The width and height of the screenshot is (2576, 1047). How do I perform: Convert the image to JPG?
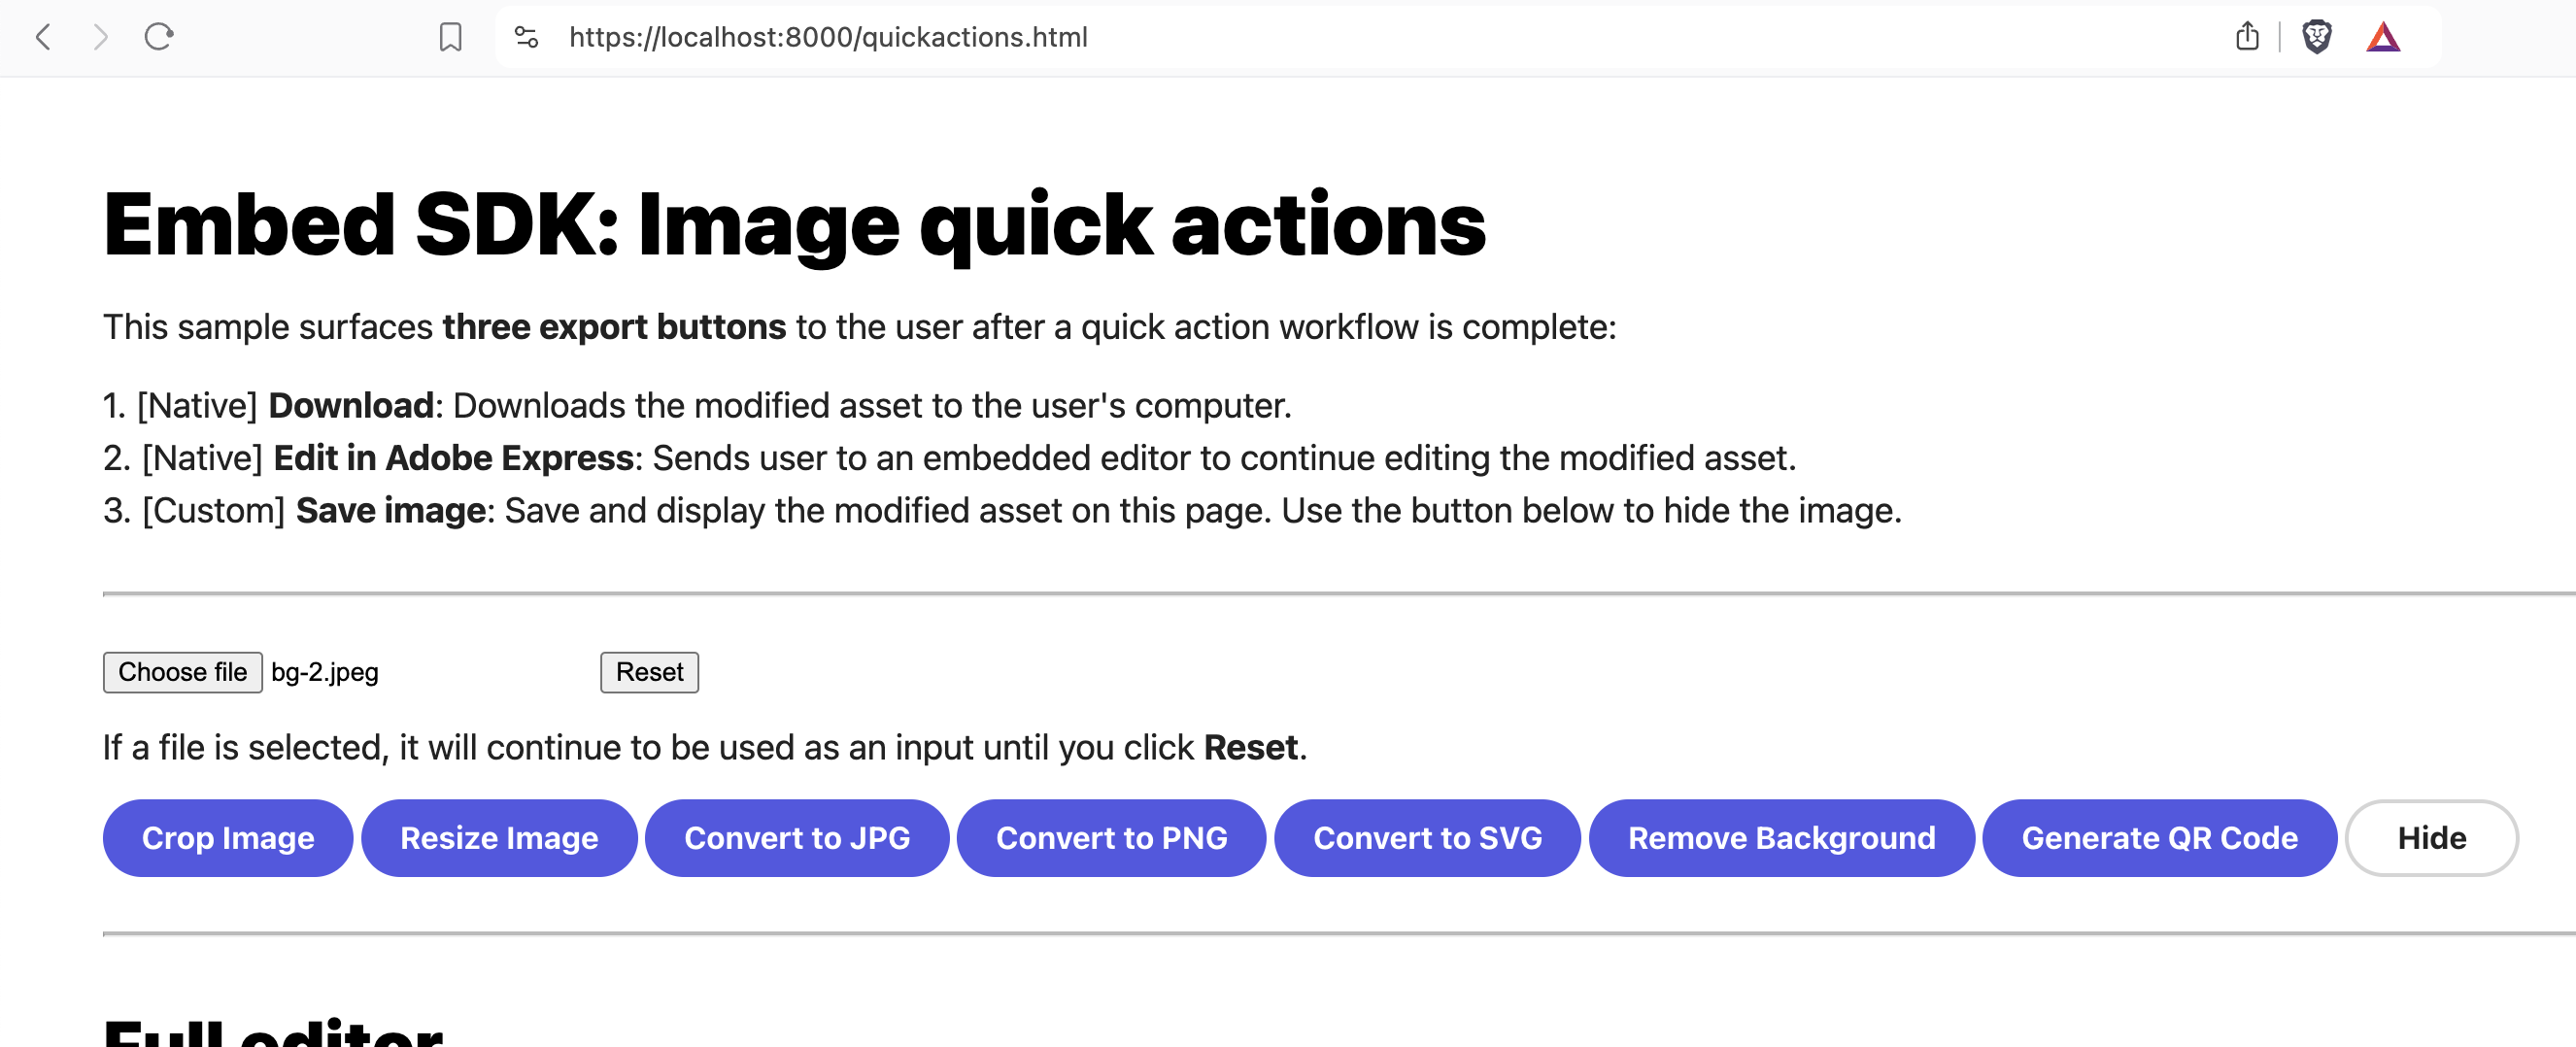click(x=797, y=838)
